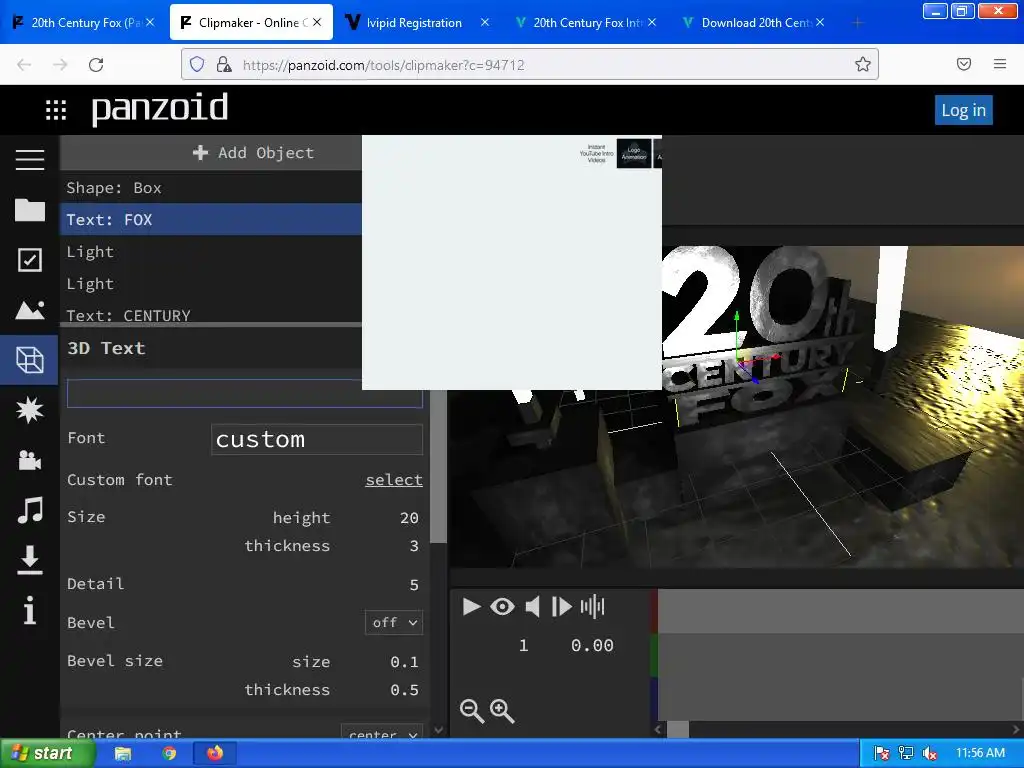Image resolution: width=1024 pixels, height=768 pixels.
Task: Select the Text: FOX object
Action: pos(211,219)
